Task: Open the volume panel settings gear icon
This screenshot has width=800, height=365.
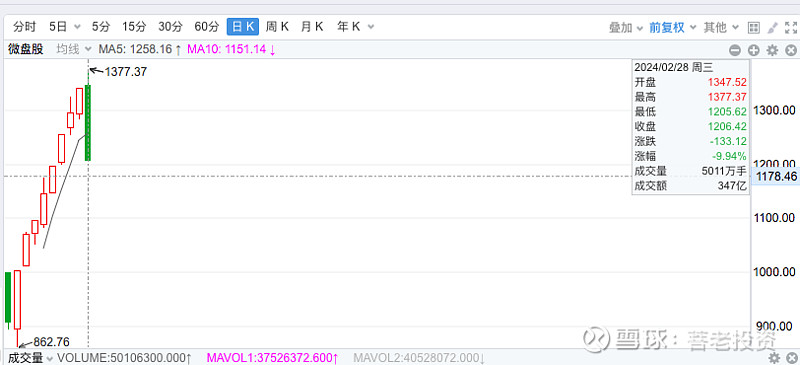Action: (x=774, y=357)
